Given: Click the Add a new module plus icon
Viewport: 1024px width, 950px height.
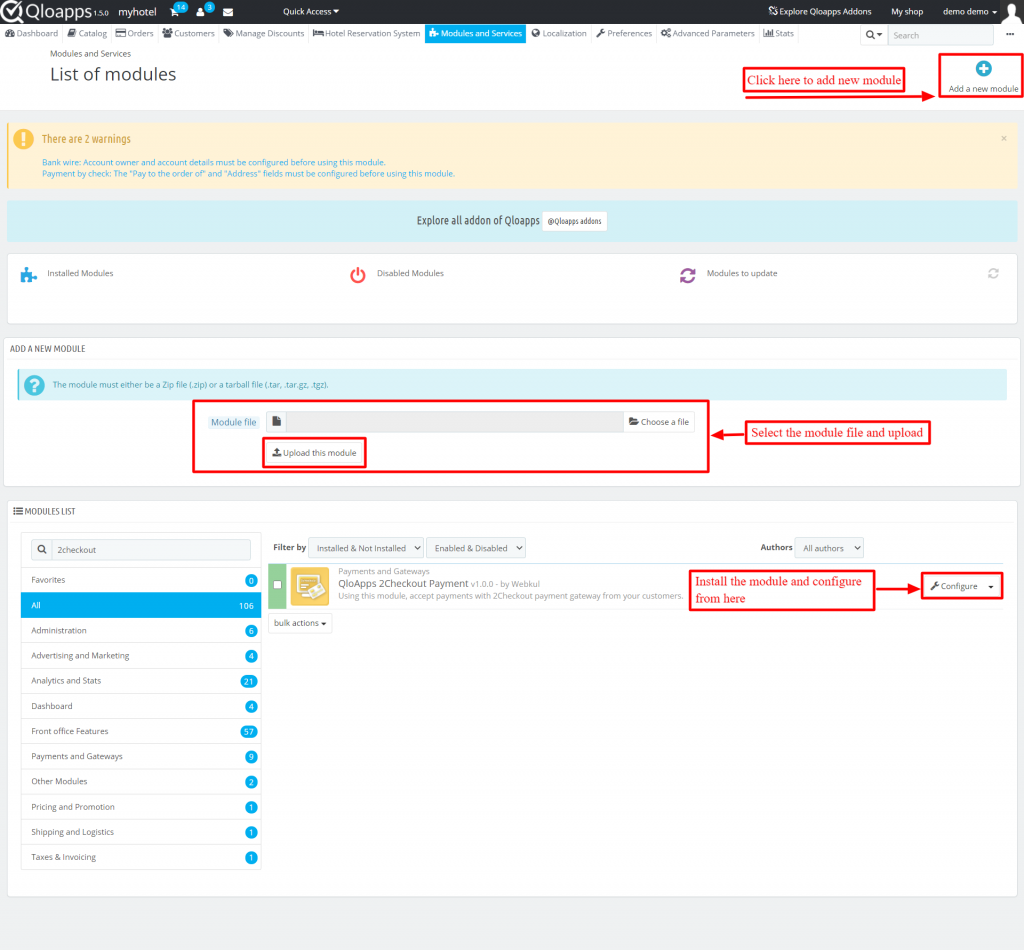Looking at the screenshot, I should (x=983, y=69).
